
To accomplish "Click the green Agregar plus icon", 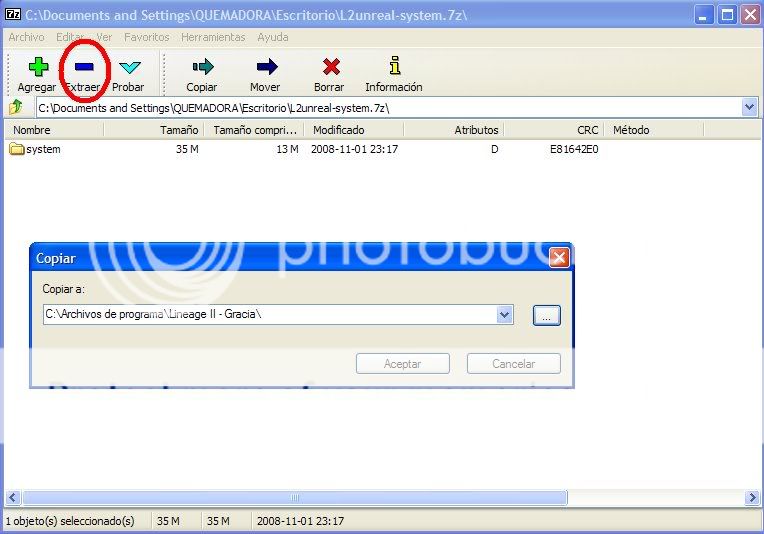I will pyautogui.click(x=38, y=67).
